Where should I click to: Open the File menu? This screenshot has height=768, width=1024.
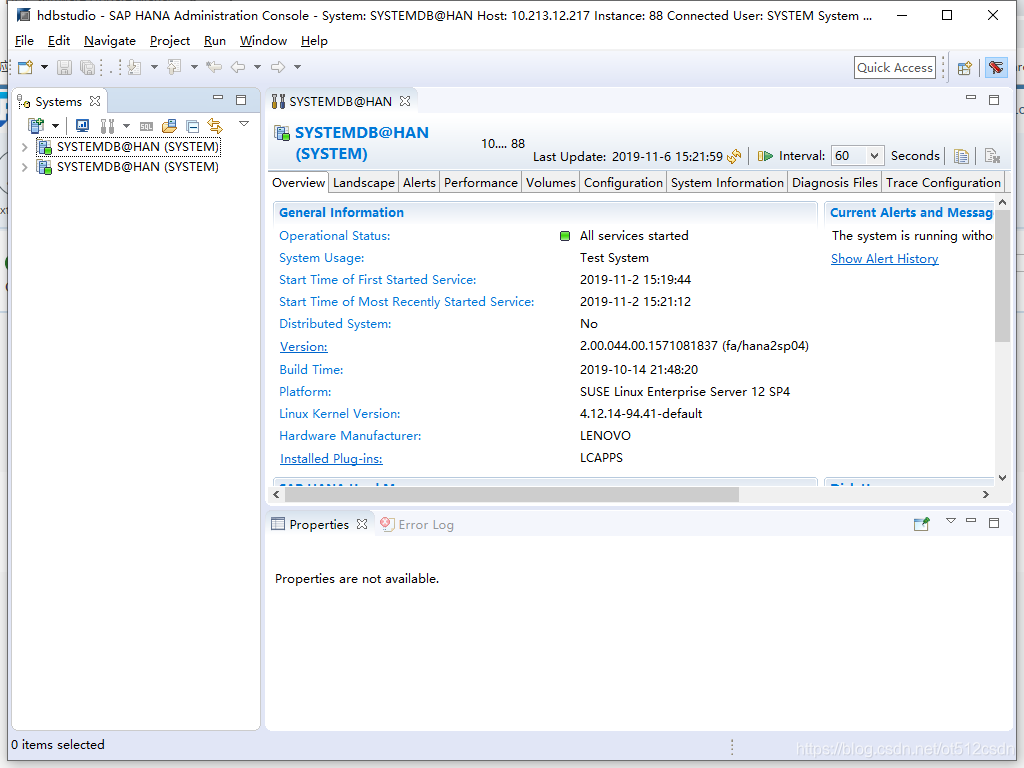coord(24,41)
